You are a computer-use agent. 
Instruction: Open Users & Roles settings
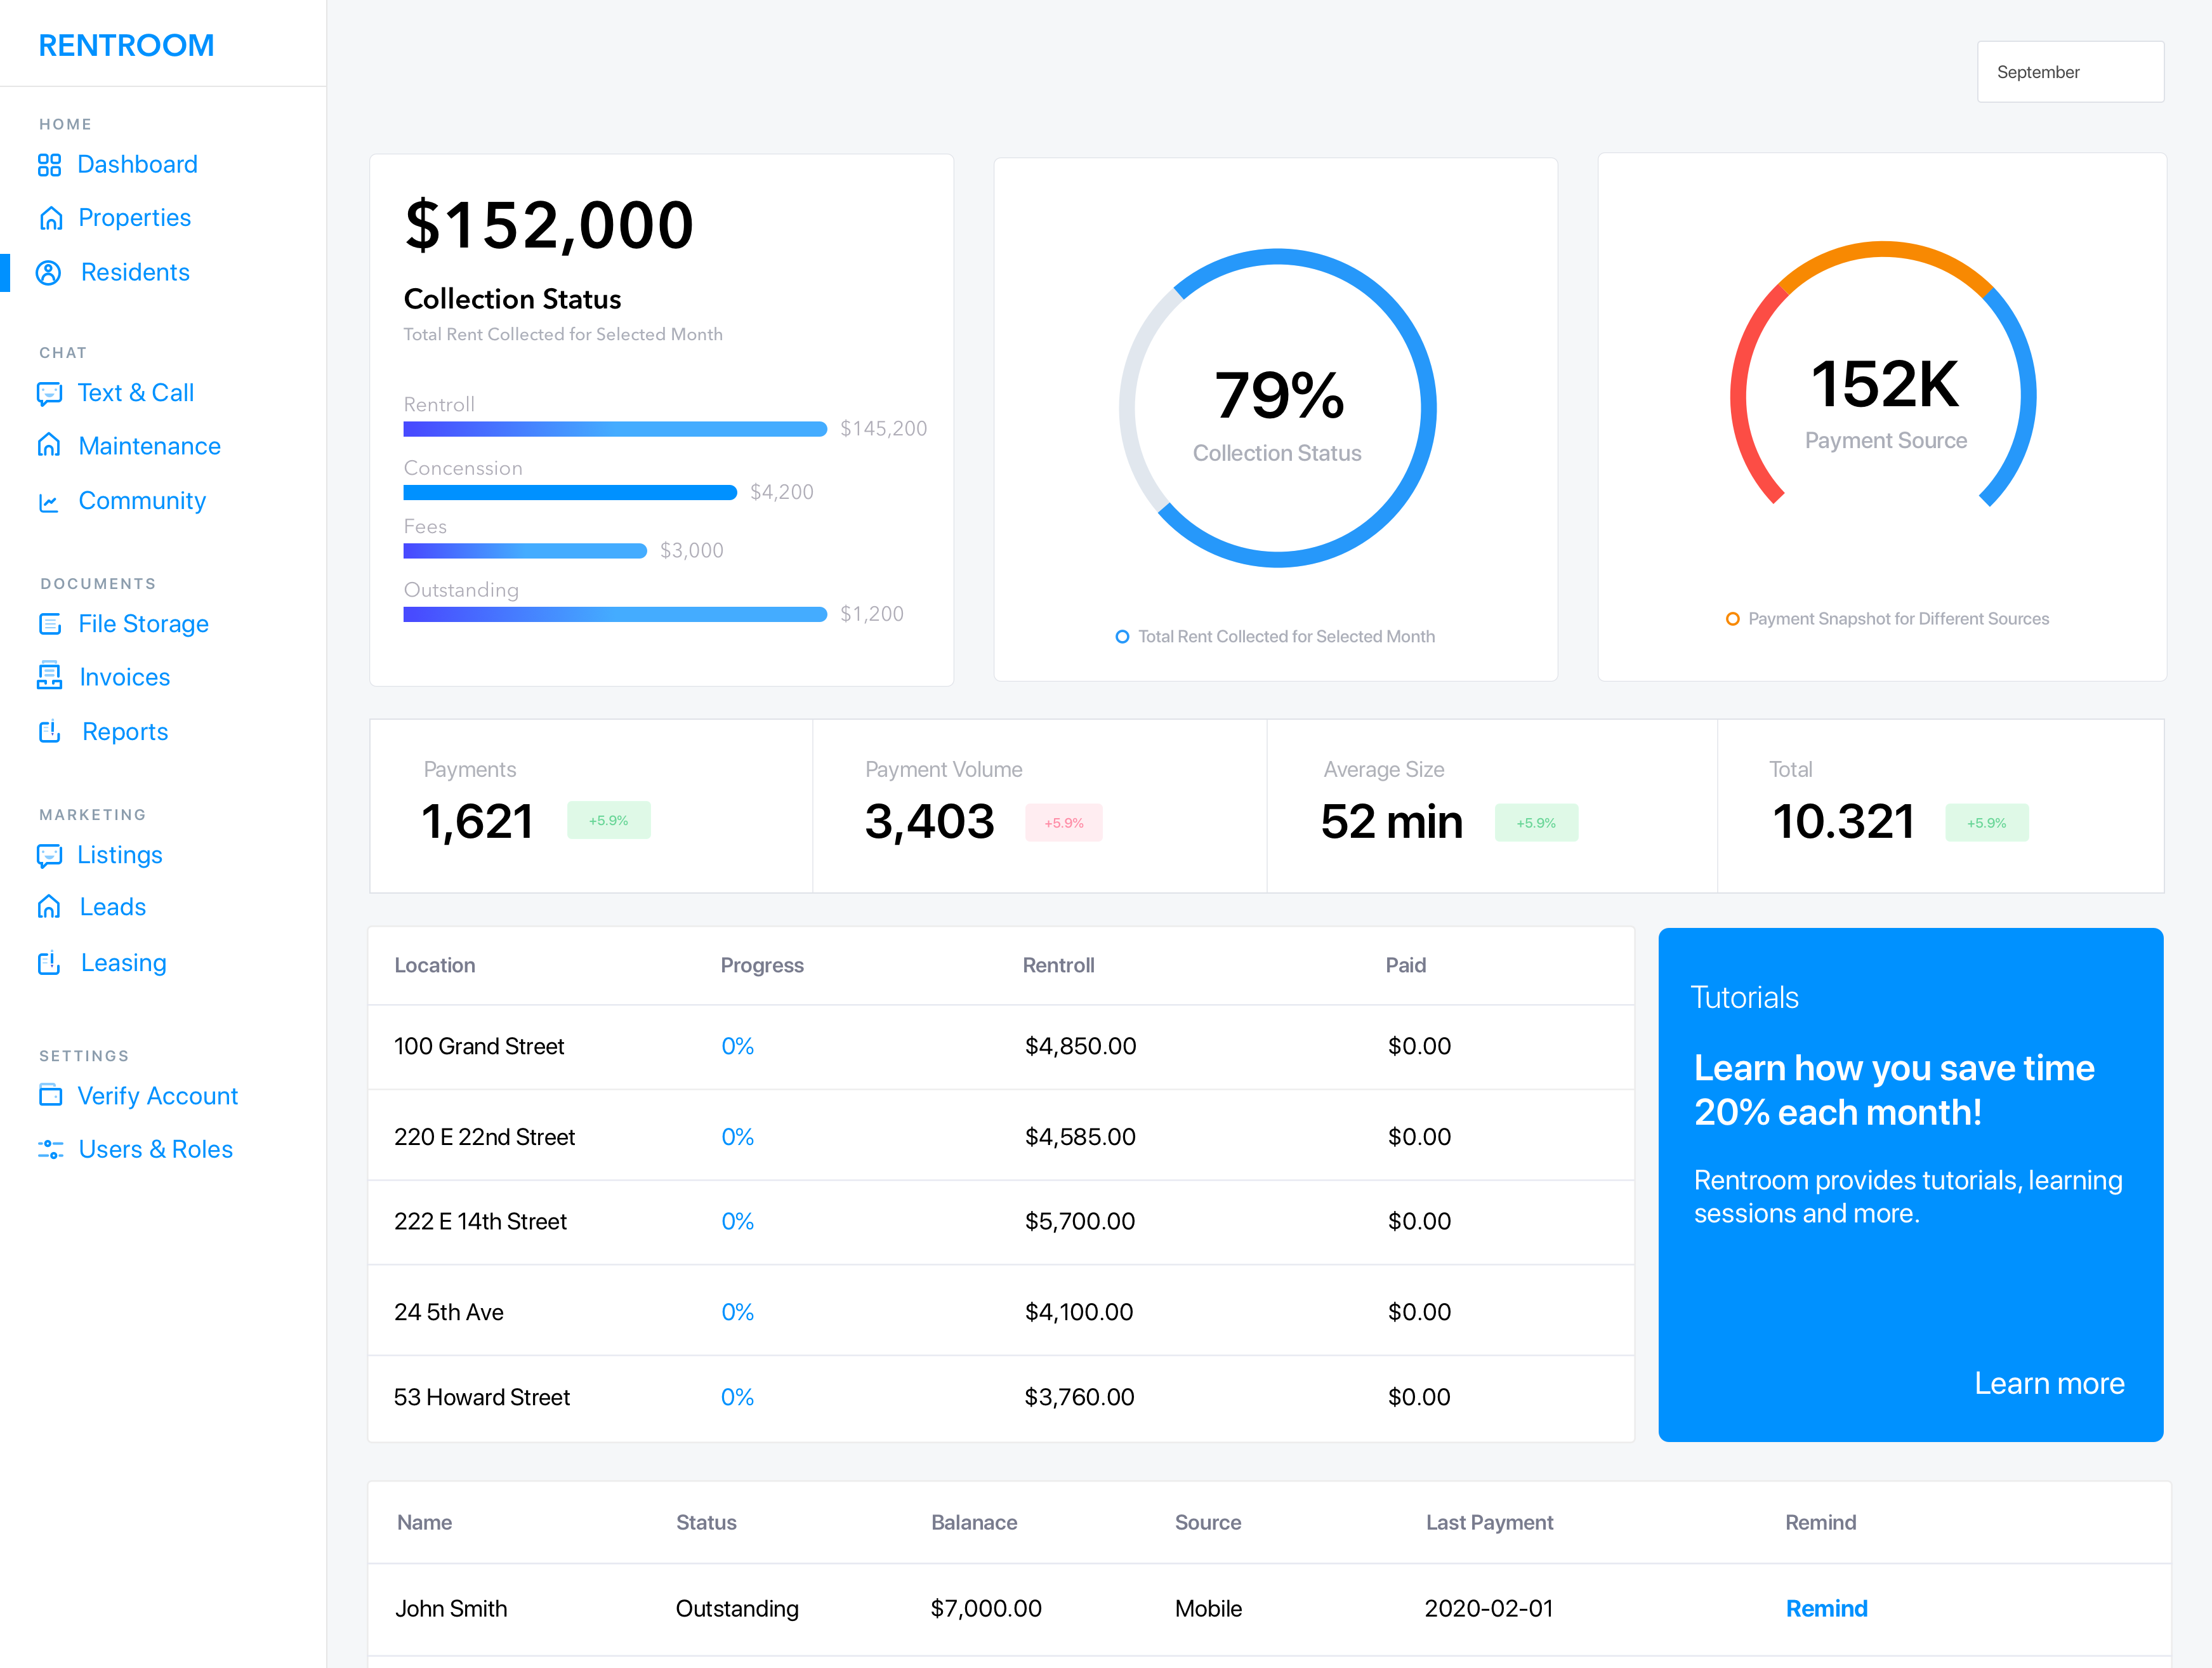[x=155, y=1149]
